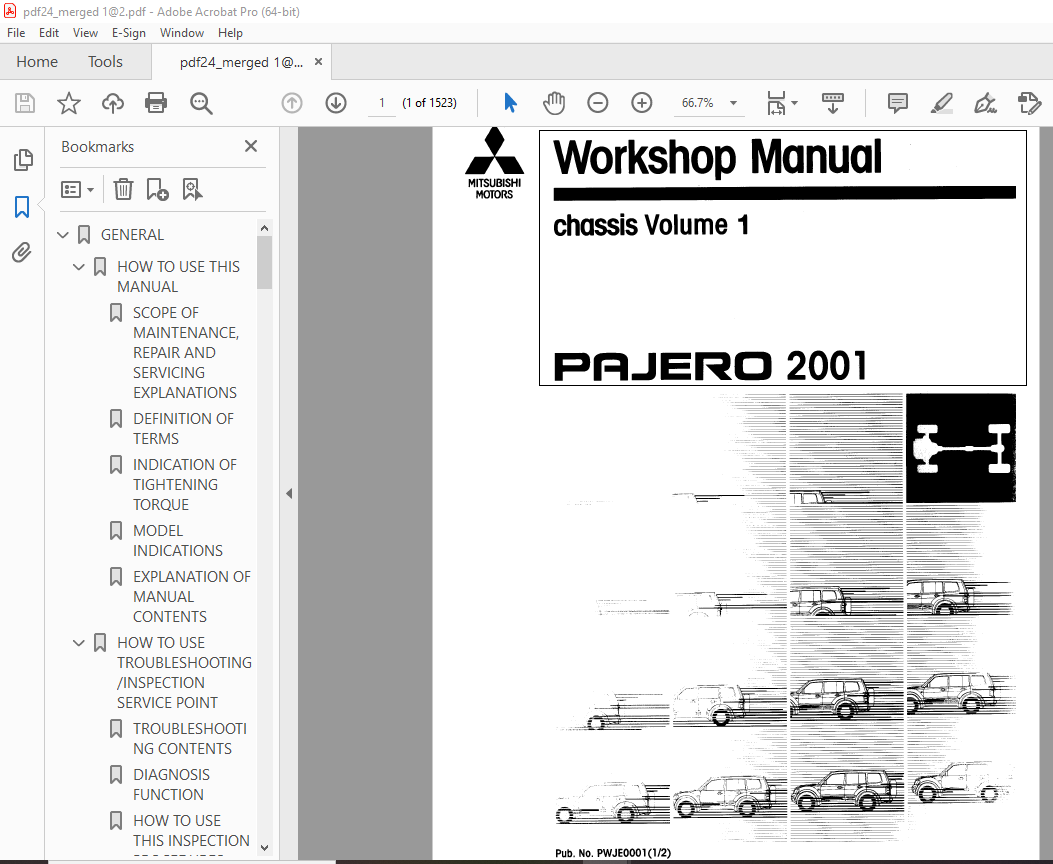Screen dimensions: 1053x864
Task: Open the Edit menu
Action: [x=48, y=33]
